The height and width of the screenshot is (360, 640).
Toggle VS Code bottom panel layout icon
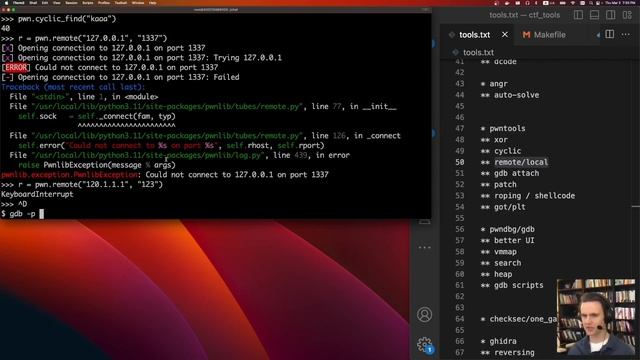tap(594, 15)
